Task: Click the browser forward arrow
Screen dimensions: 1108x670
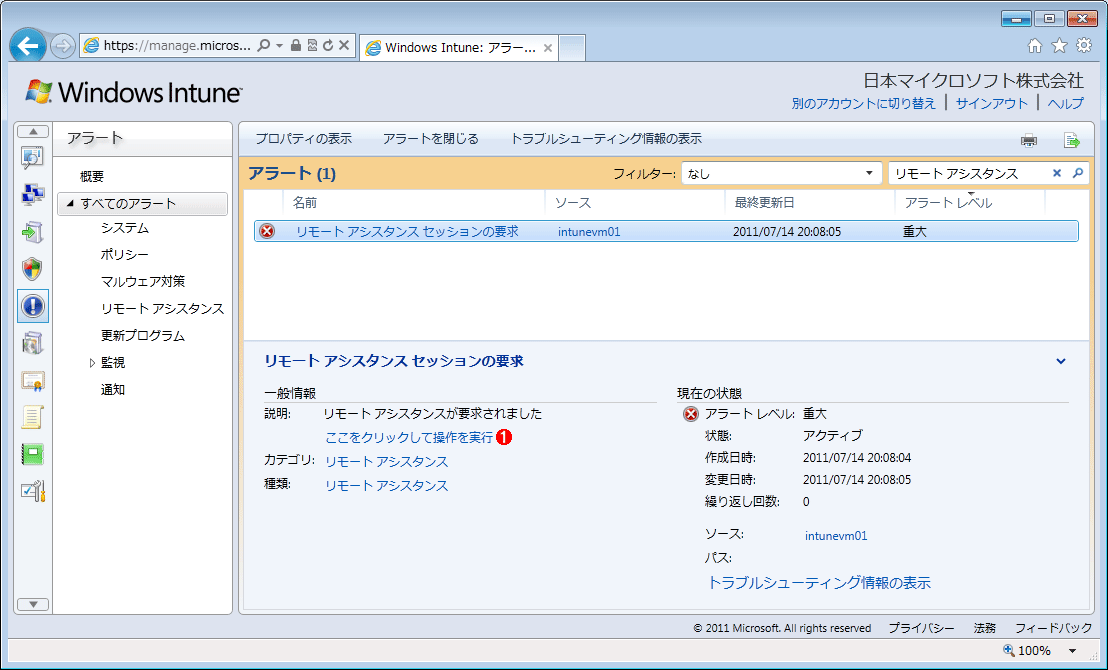Action: [63, 47]
